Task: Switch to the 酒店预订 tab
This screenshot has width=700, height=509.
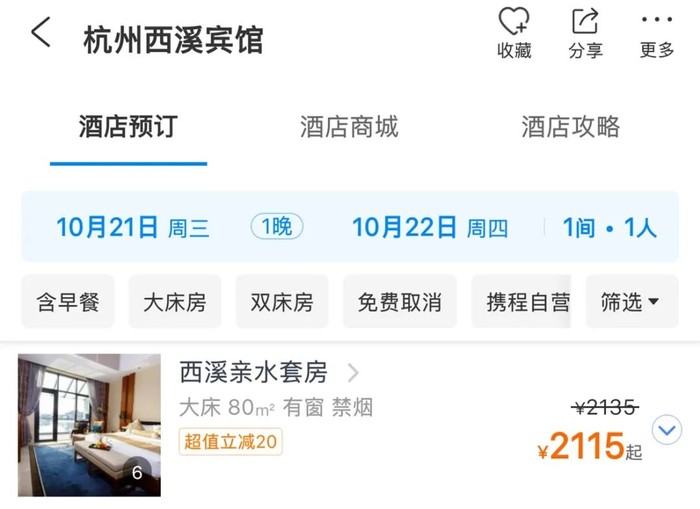Action: pos(128,127)
